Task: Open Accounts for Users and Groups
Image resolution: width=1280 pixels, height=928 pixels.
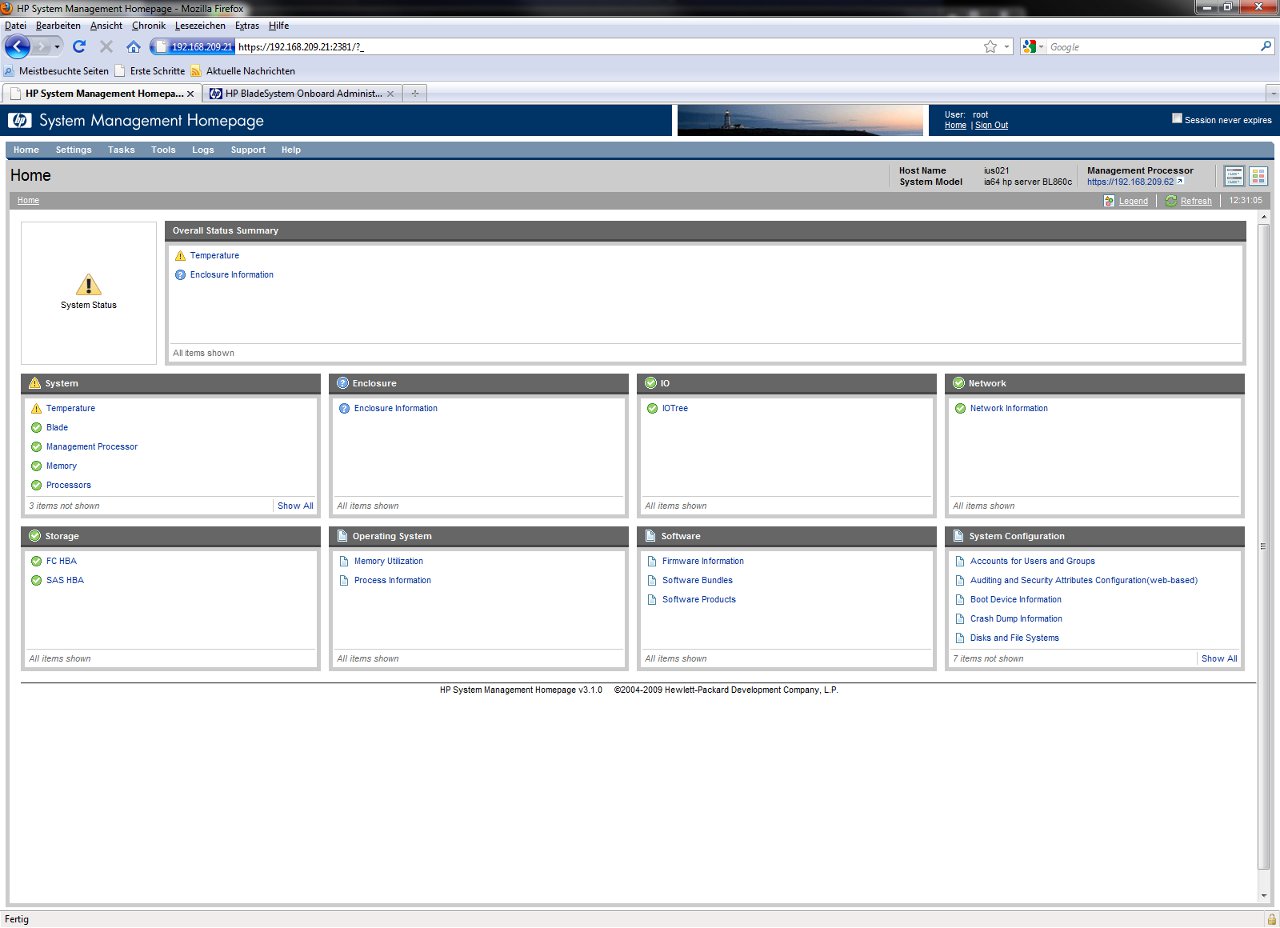Action: pyautogui.click(x=1032, y=561)
